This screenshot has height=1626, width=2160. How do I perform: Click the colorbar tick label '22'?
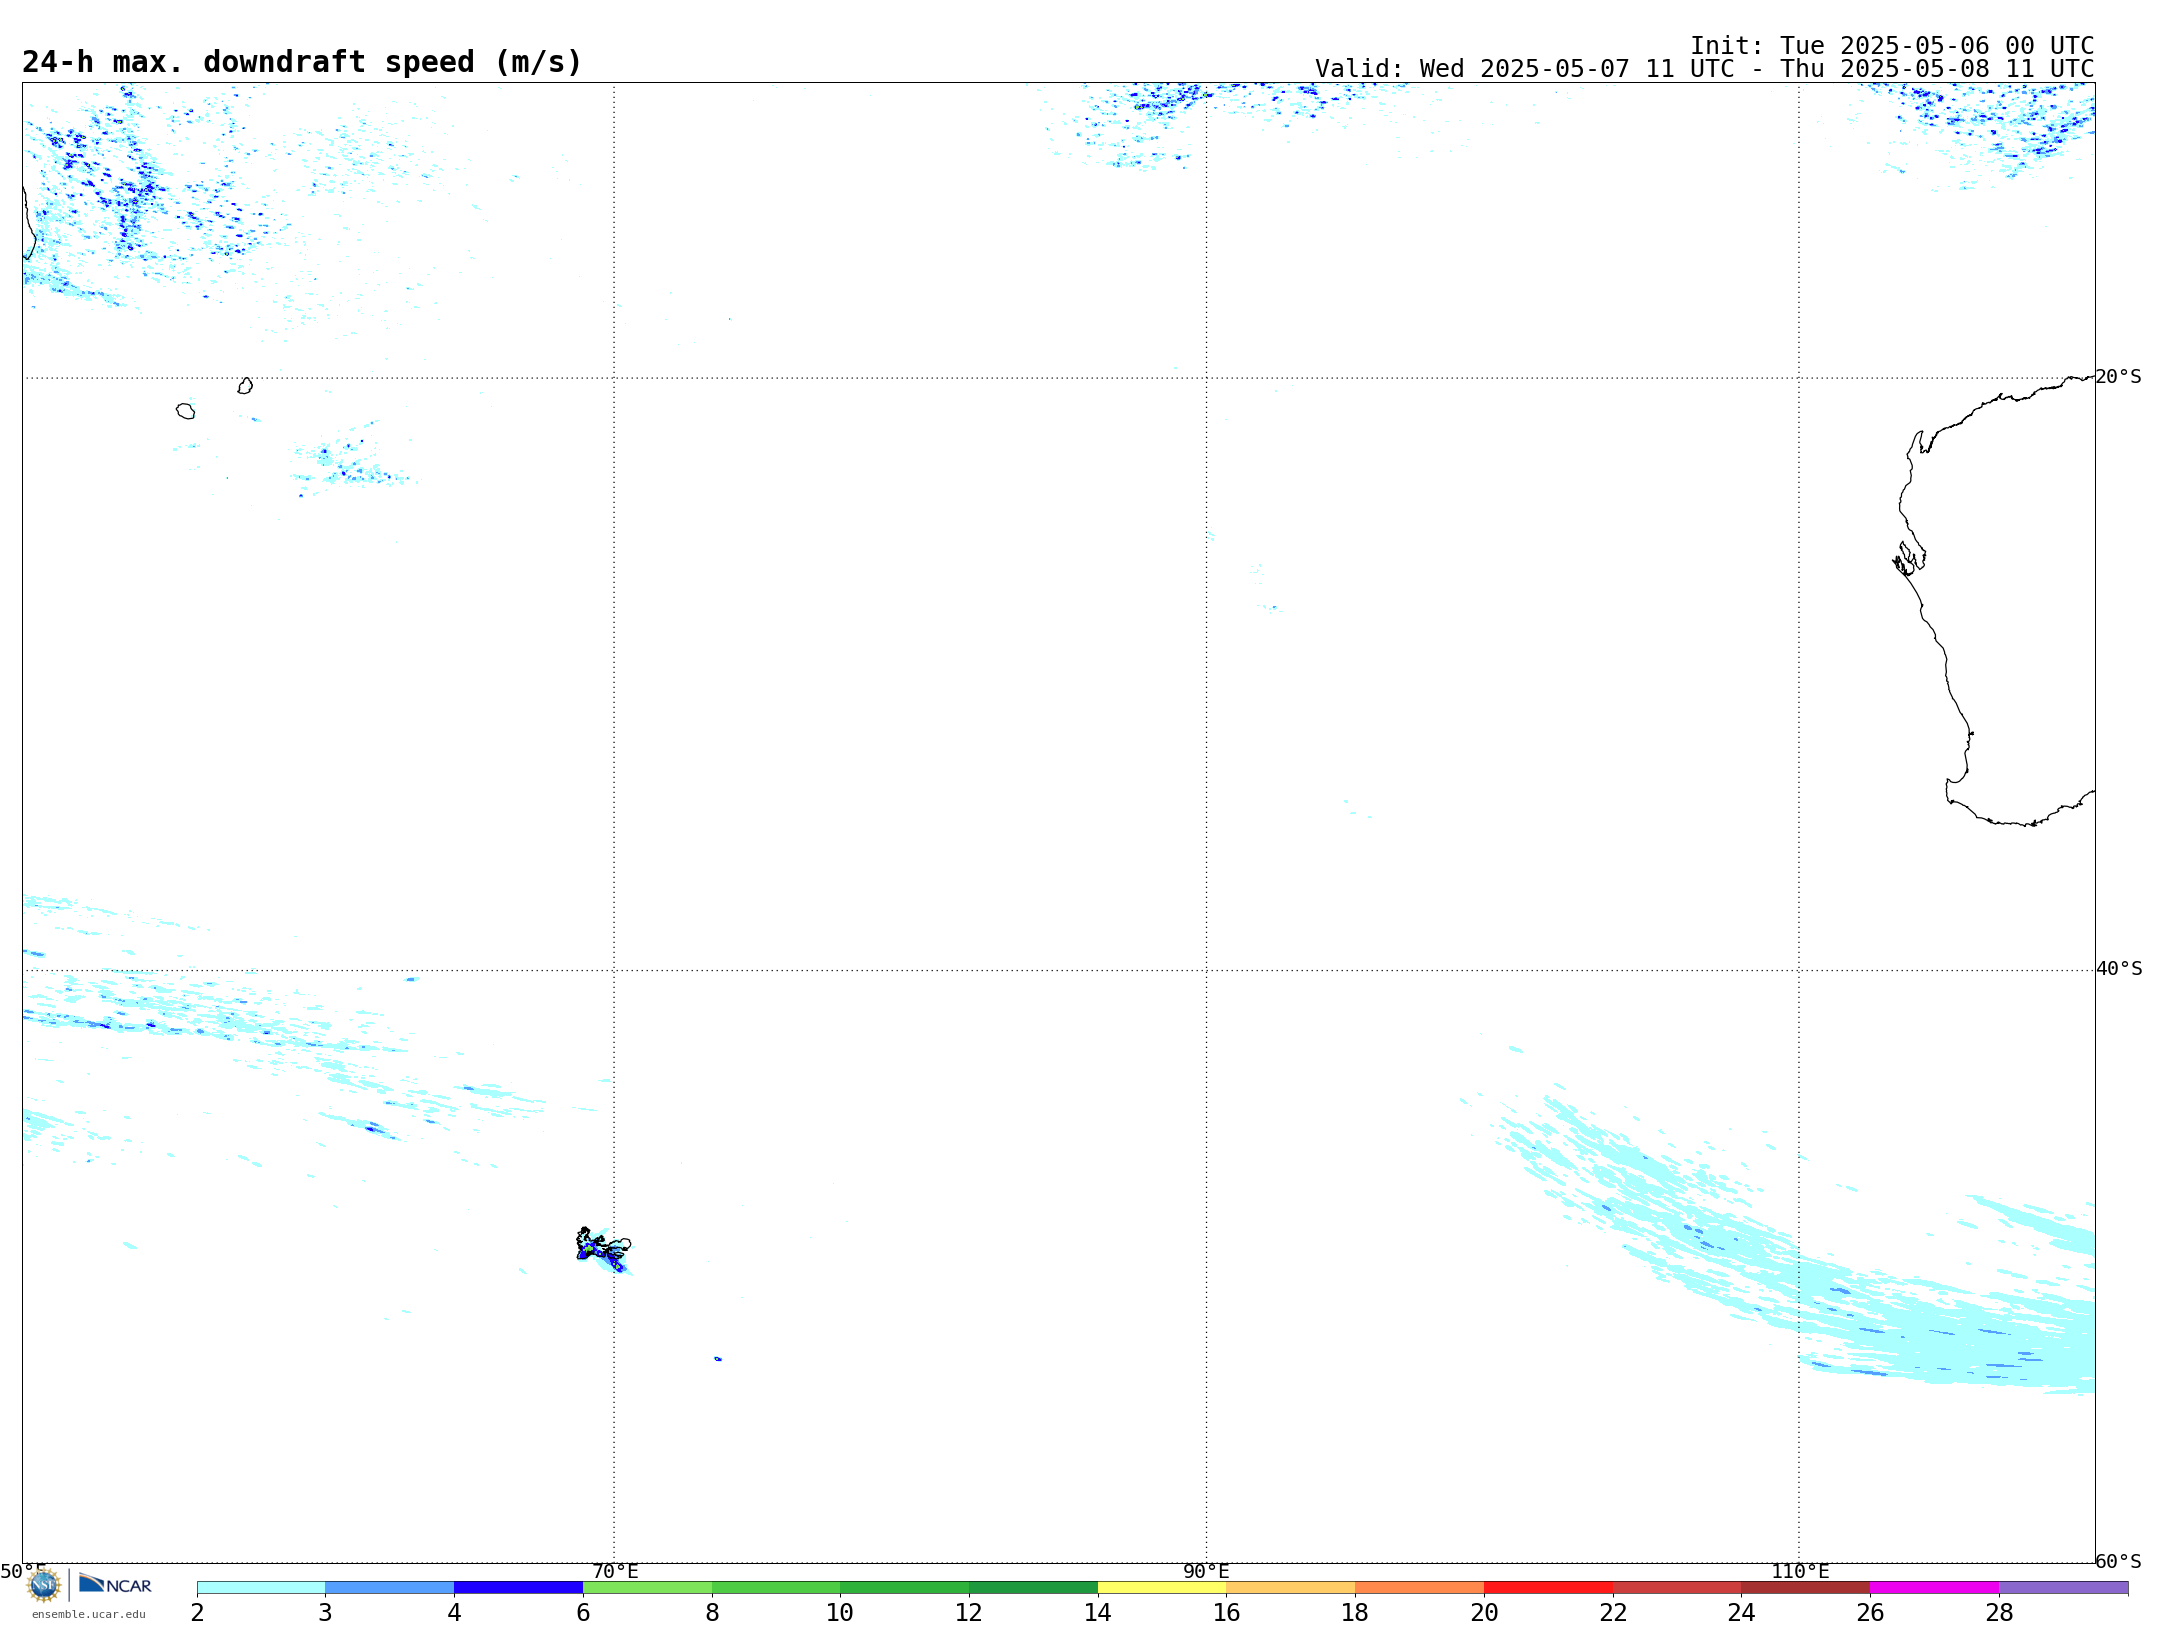point(1613,1612)
